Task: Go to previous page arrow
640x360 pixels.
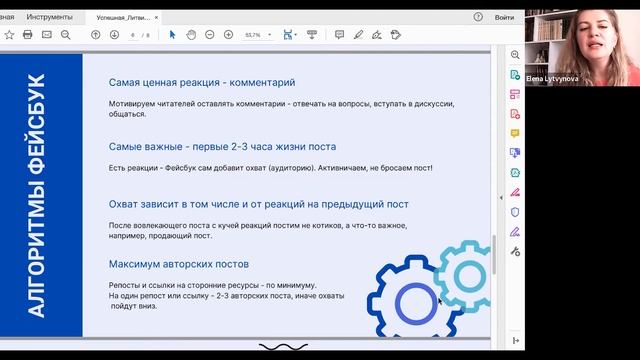Action: pos(96,35)
